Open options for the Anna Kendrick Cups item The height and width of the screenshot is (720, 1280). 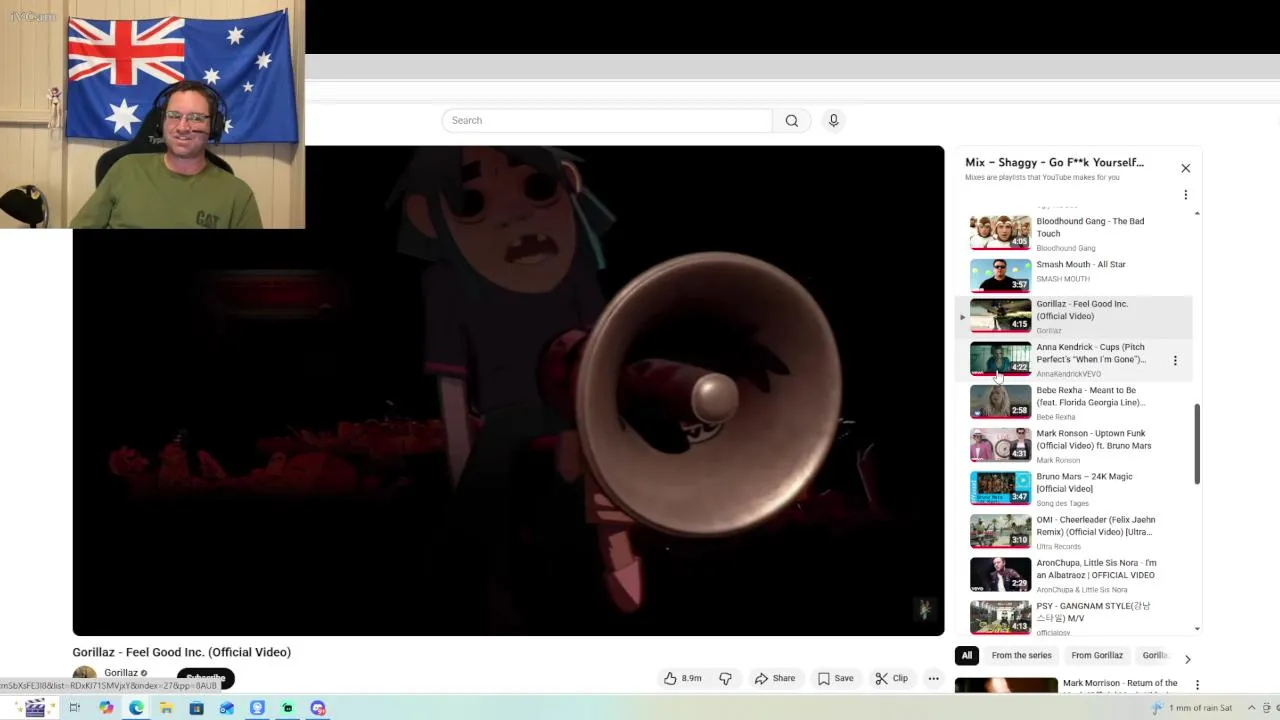1175,360
